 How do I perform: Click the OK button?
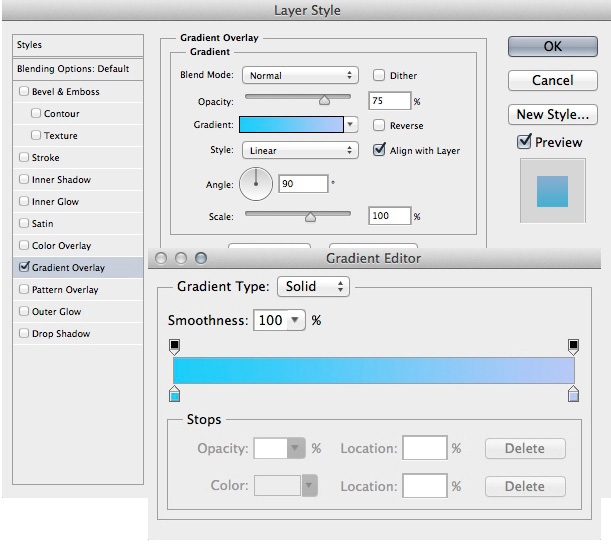point(552,46)
